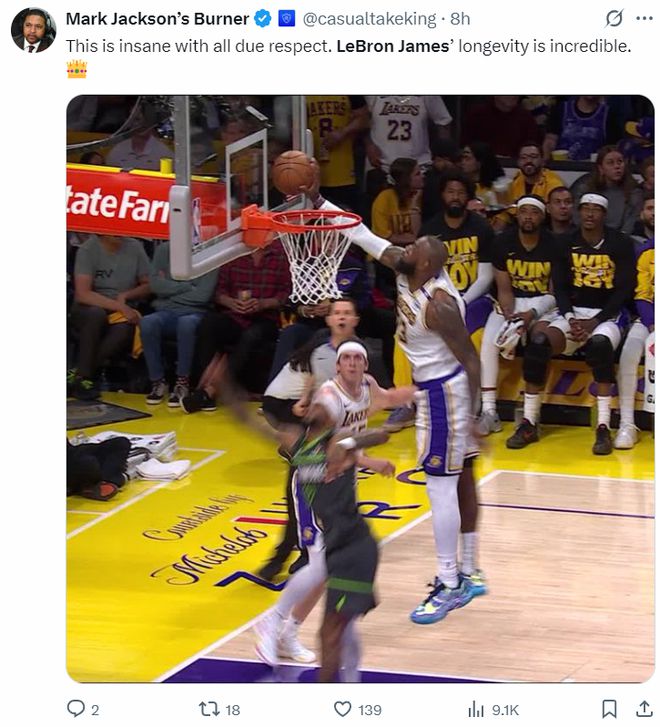
Task: Open the reply comment icon
Action: tap(76, 709)
